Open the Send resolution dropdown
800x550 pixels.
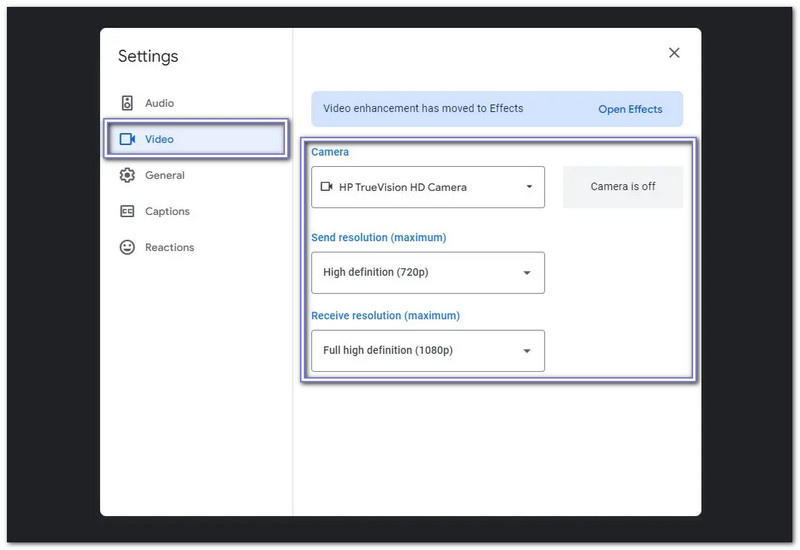pyautogui.click(x=427, y=272)
